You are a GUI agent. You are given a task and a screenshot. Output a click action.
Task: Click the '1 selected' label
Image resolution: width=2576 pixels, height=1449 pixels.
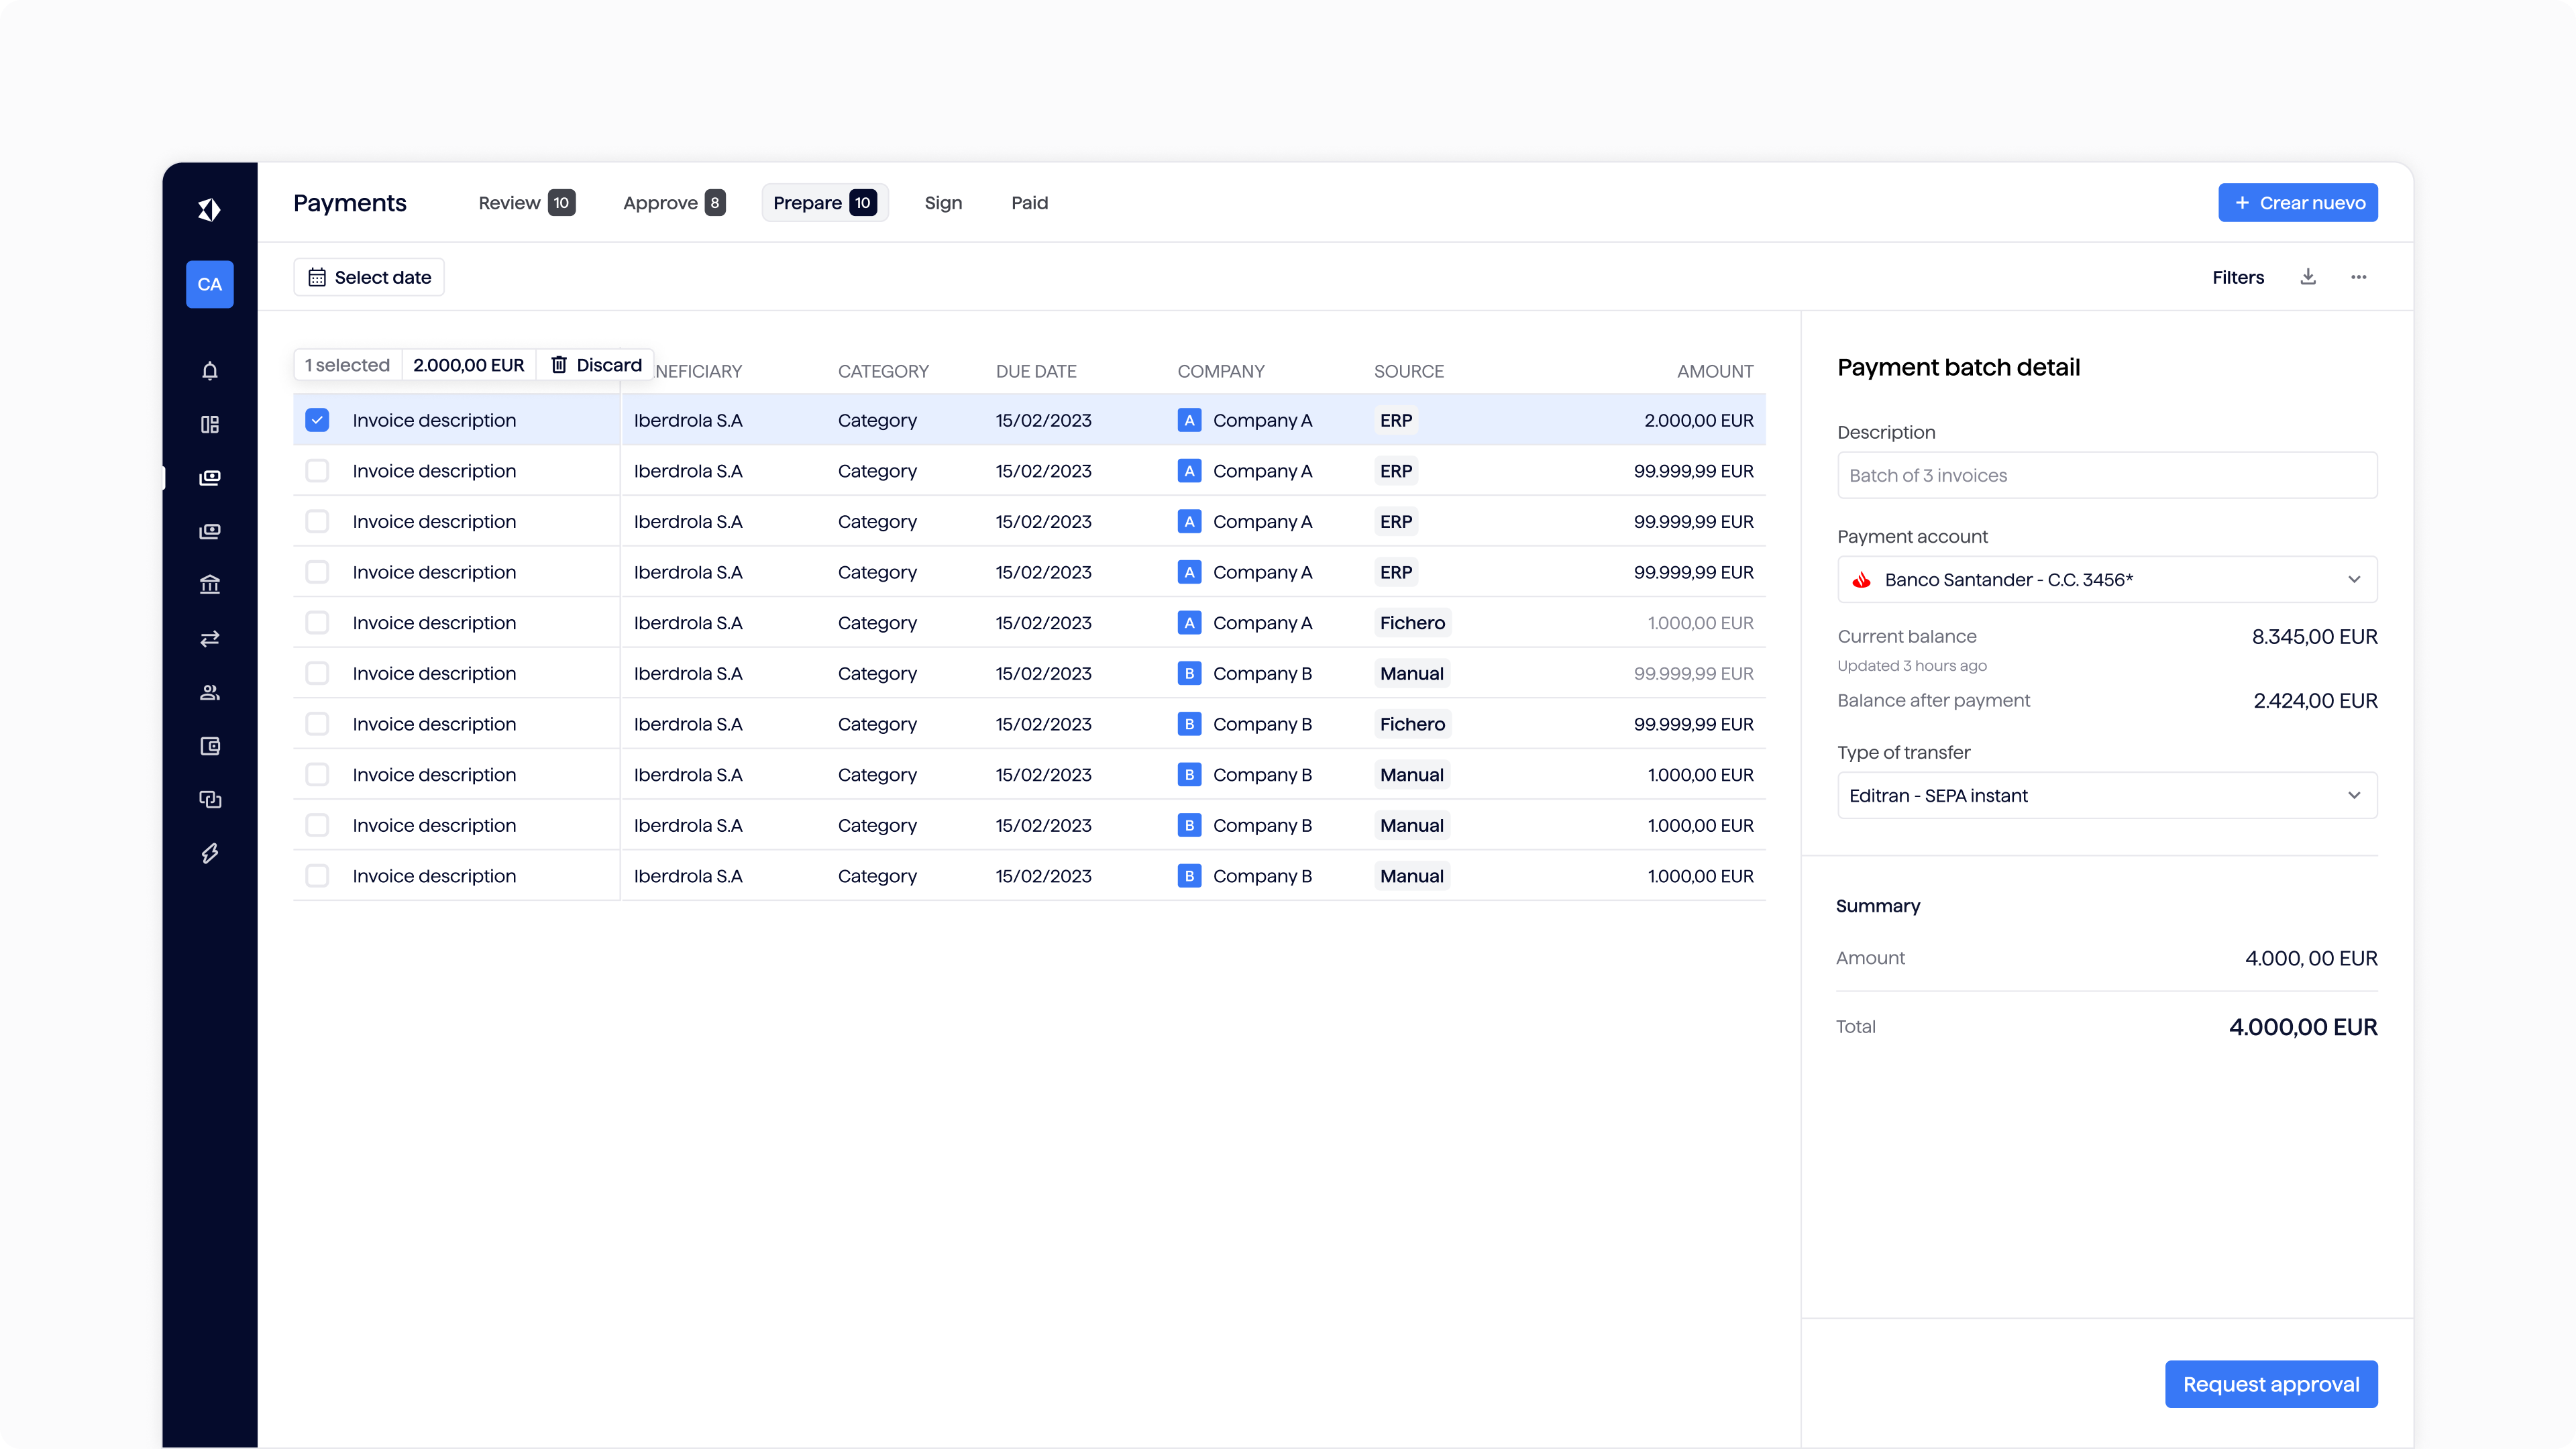(x=347, y=365)
